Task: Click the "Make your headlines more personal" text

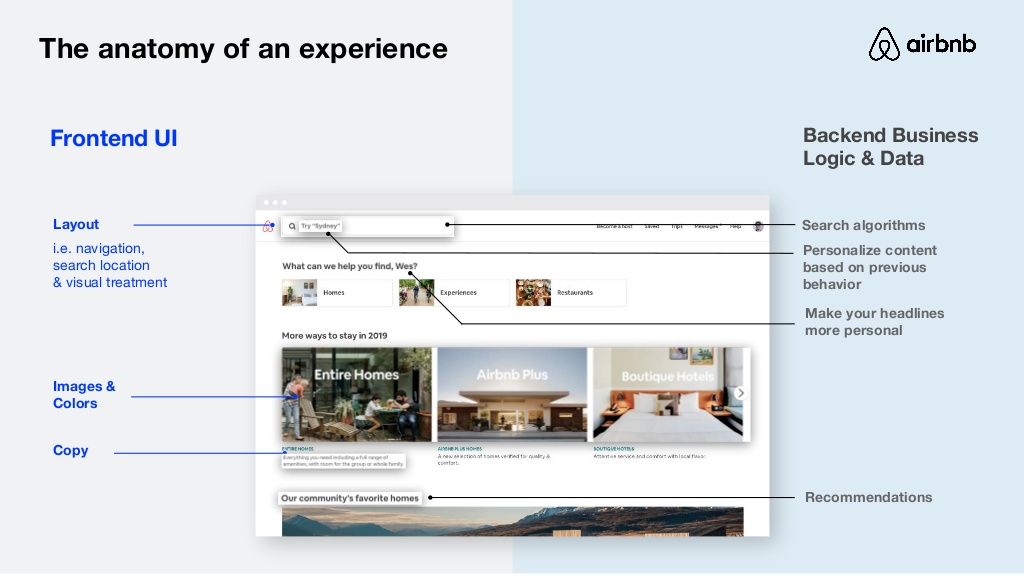Action: pyautogui.click(x=874, y=322)
